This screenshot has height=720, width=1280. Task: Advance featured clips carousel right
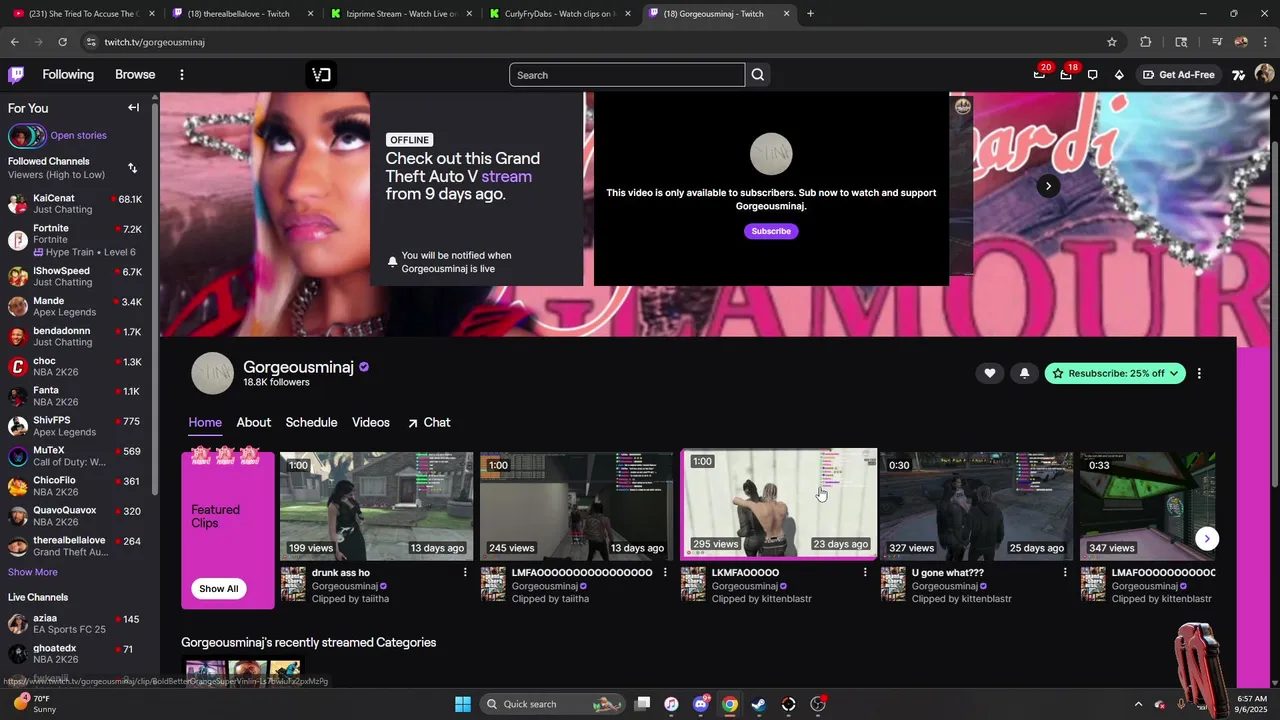1207,538
